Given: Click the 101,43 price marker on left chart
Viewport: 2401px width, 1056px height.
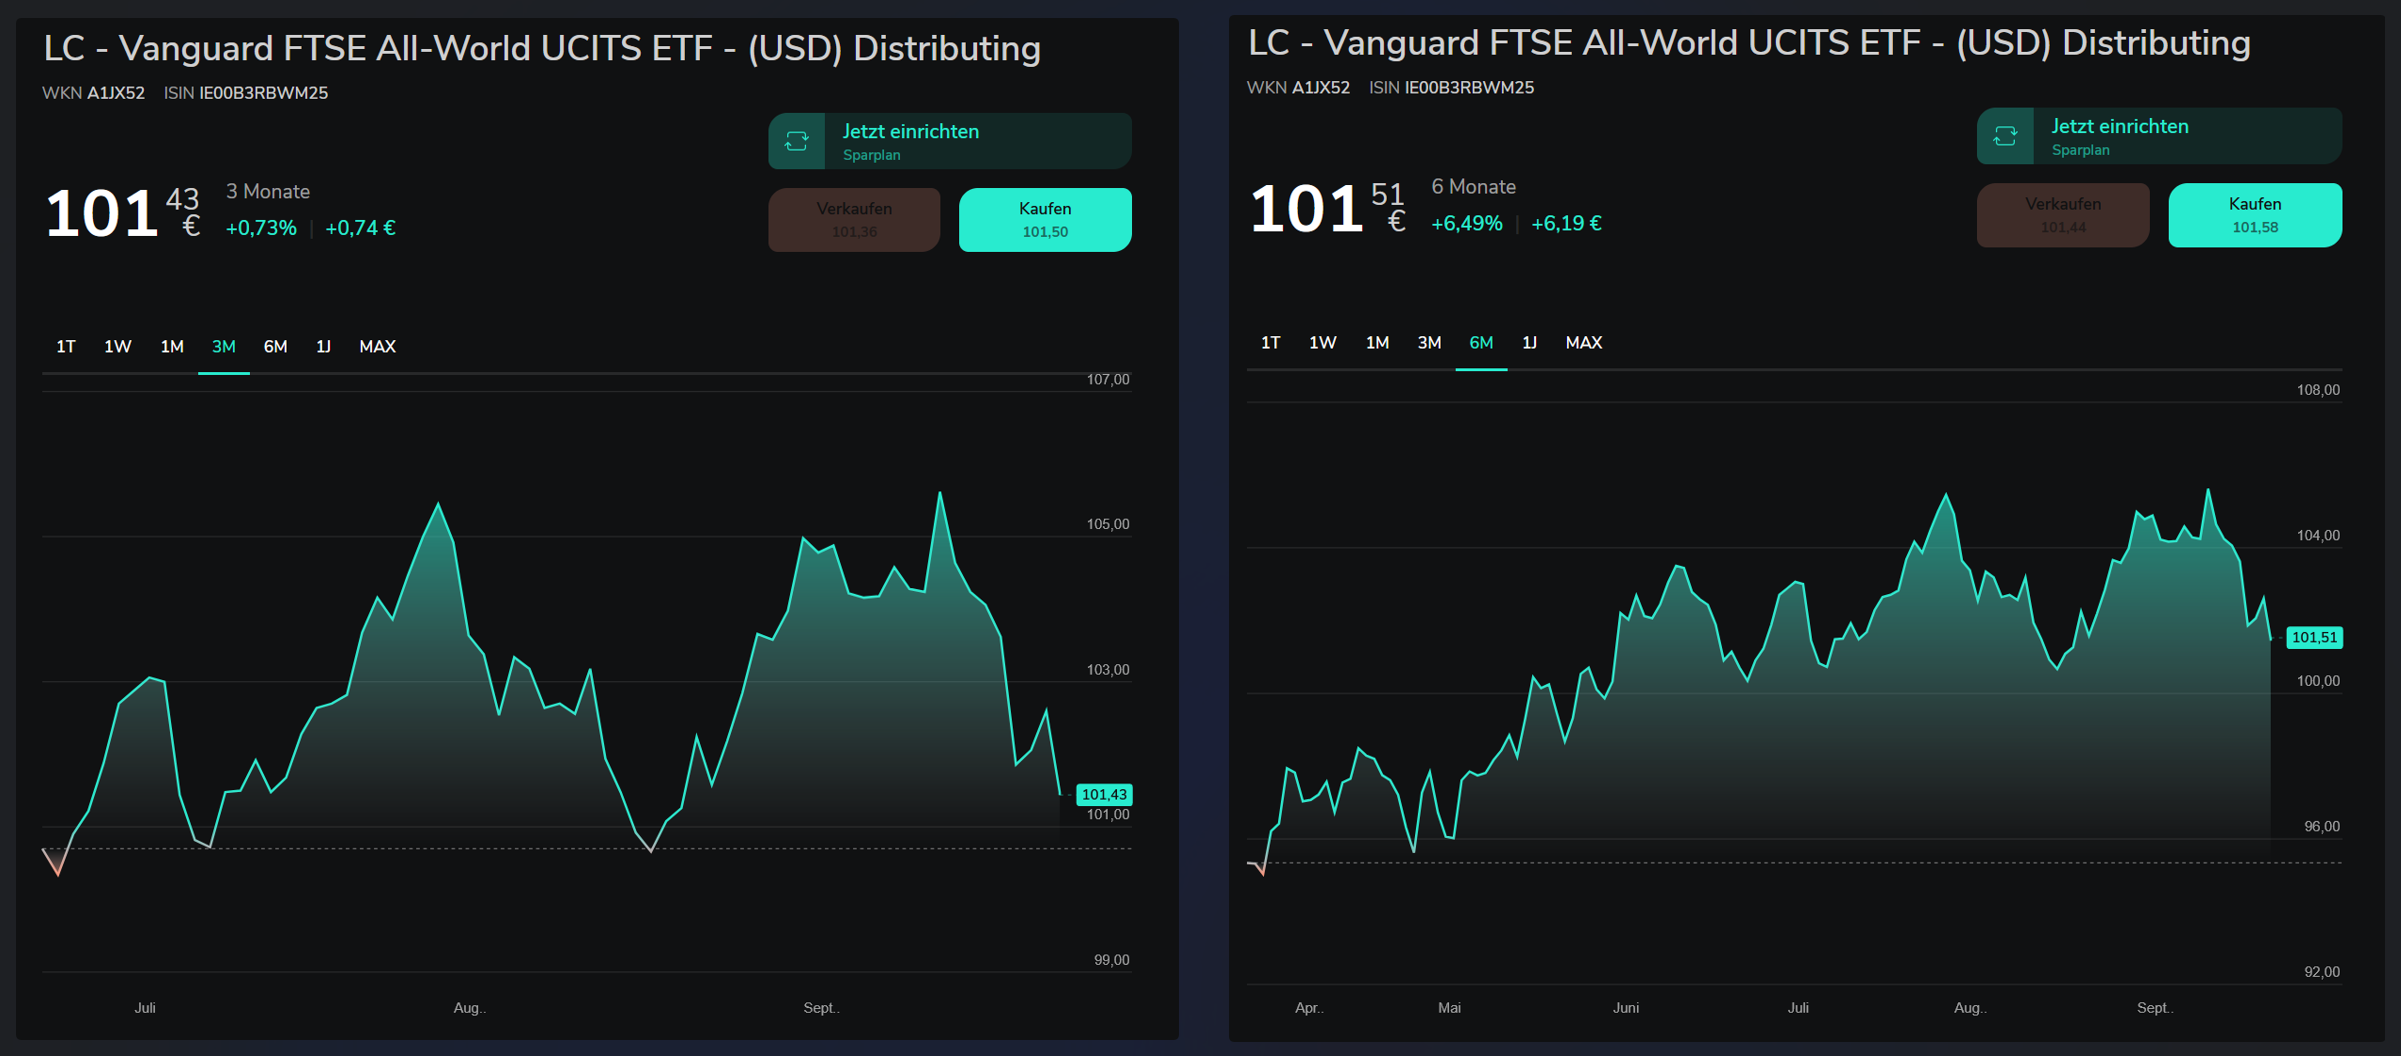Looking at the screenshot, I should tap(1104, 795).
